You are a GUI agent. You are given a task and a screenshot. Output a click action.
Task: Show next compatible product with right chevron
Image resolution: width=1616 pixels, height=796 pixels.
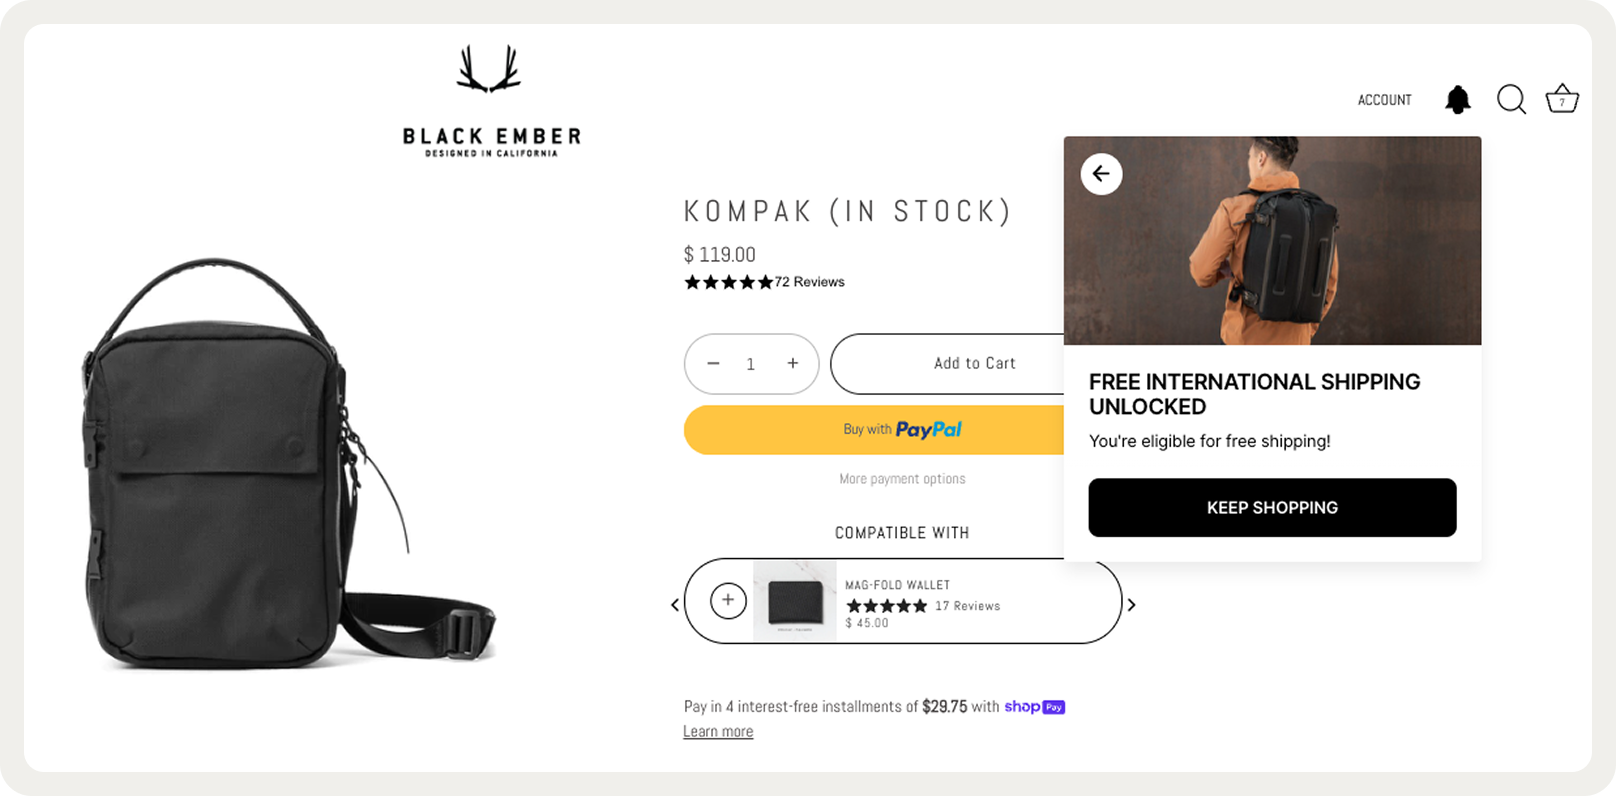(1132, 605)
